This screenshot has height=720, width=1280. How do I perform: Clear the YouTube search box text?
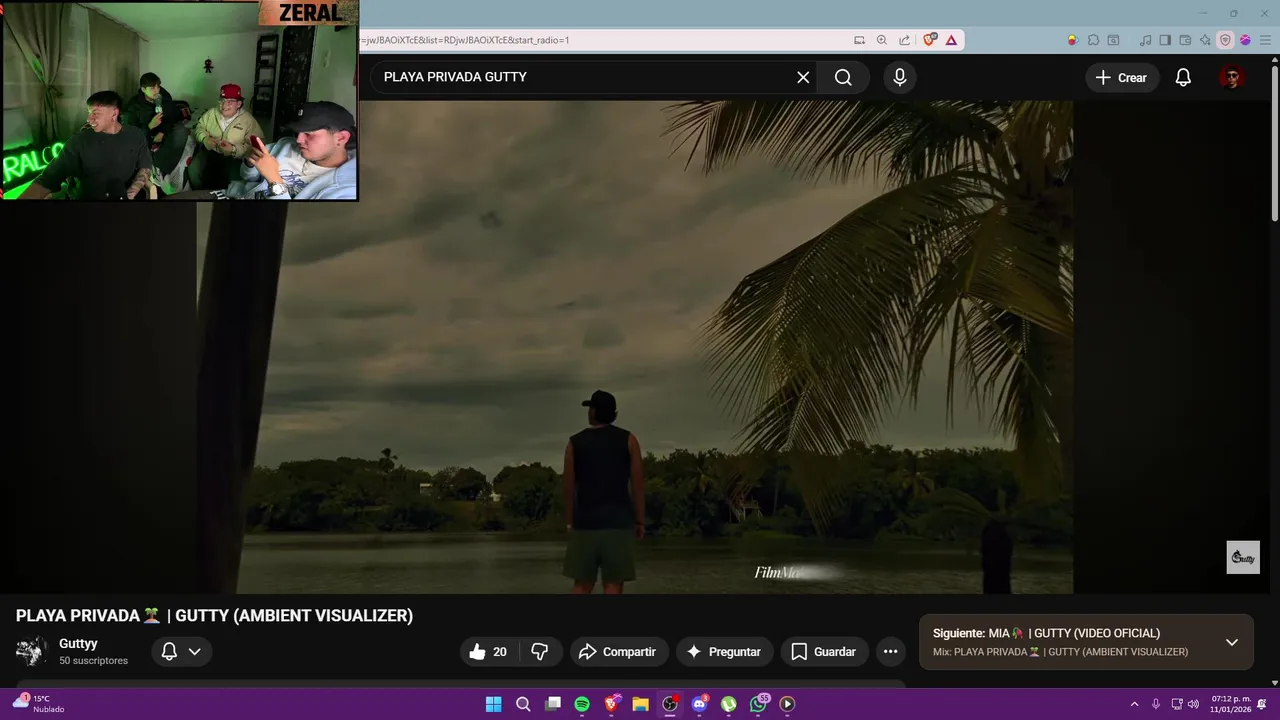pyautogui.click(x=803, y=77)
